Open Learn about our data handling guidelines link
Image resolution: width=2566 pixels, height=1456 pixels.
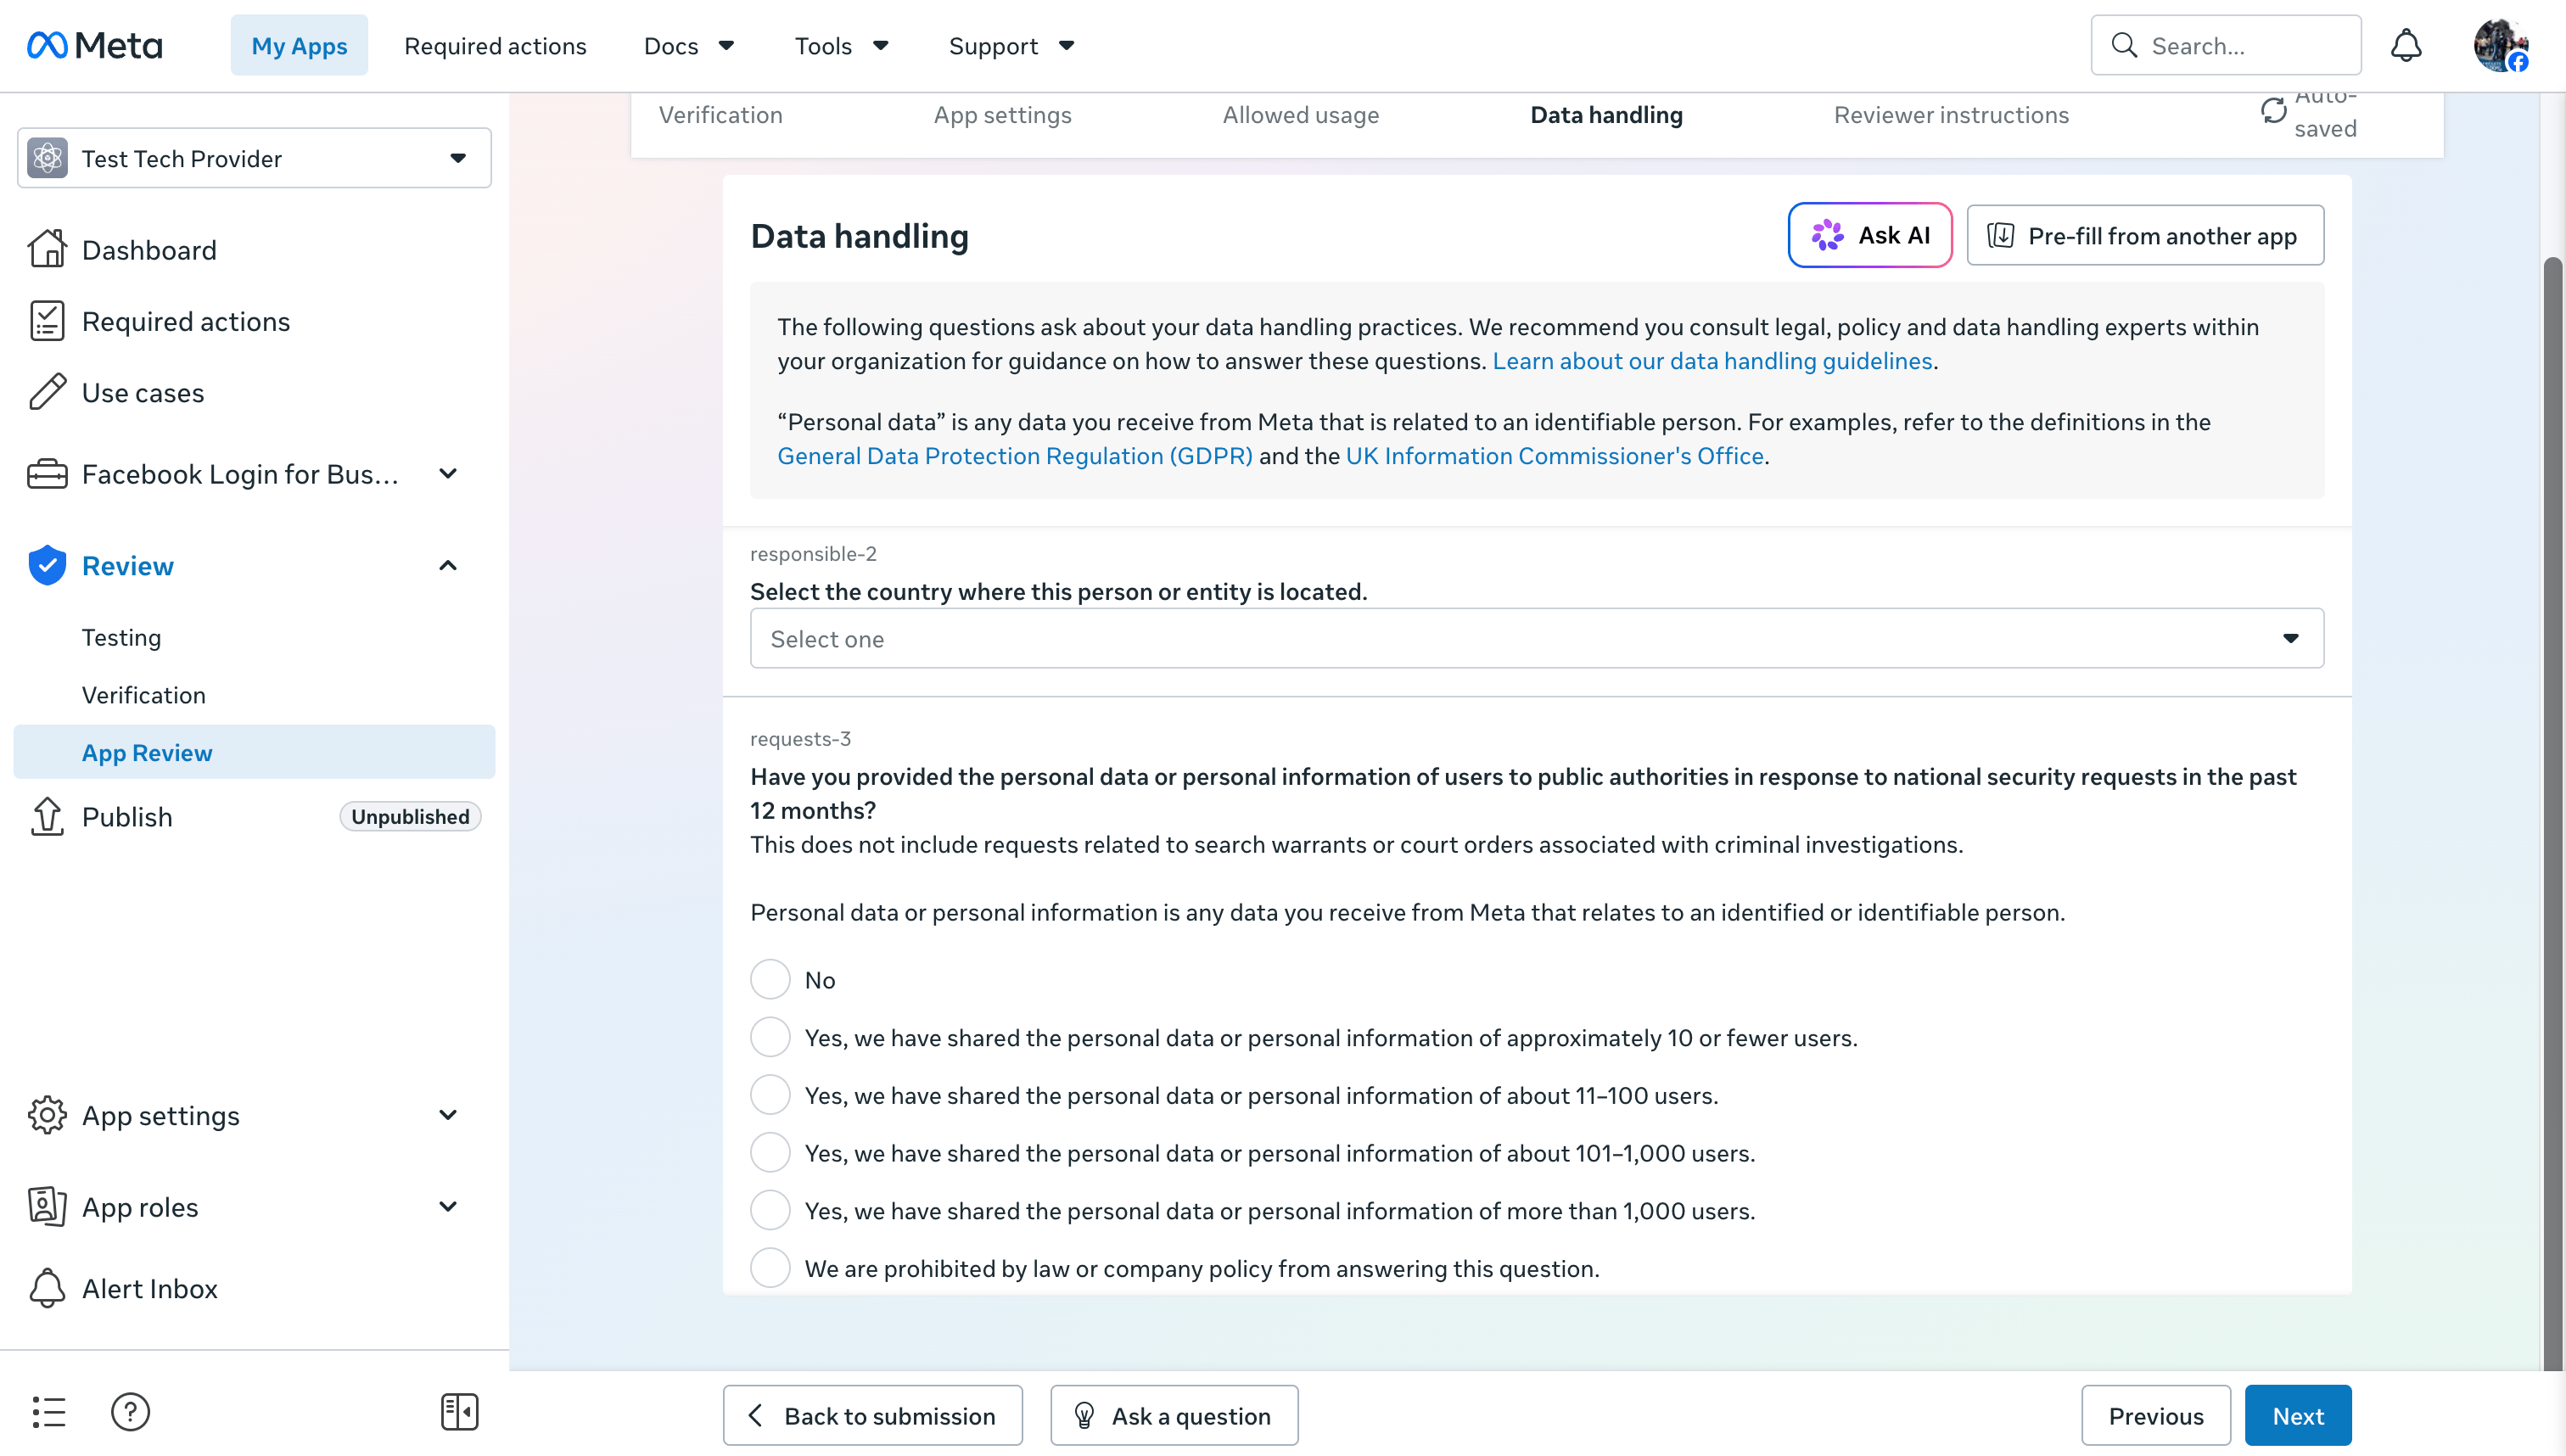pos(1711,361)
